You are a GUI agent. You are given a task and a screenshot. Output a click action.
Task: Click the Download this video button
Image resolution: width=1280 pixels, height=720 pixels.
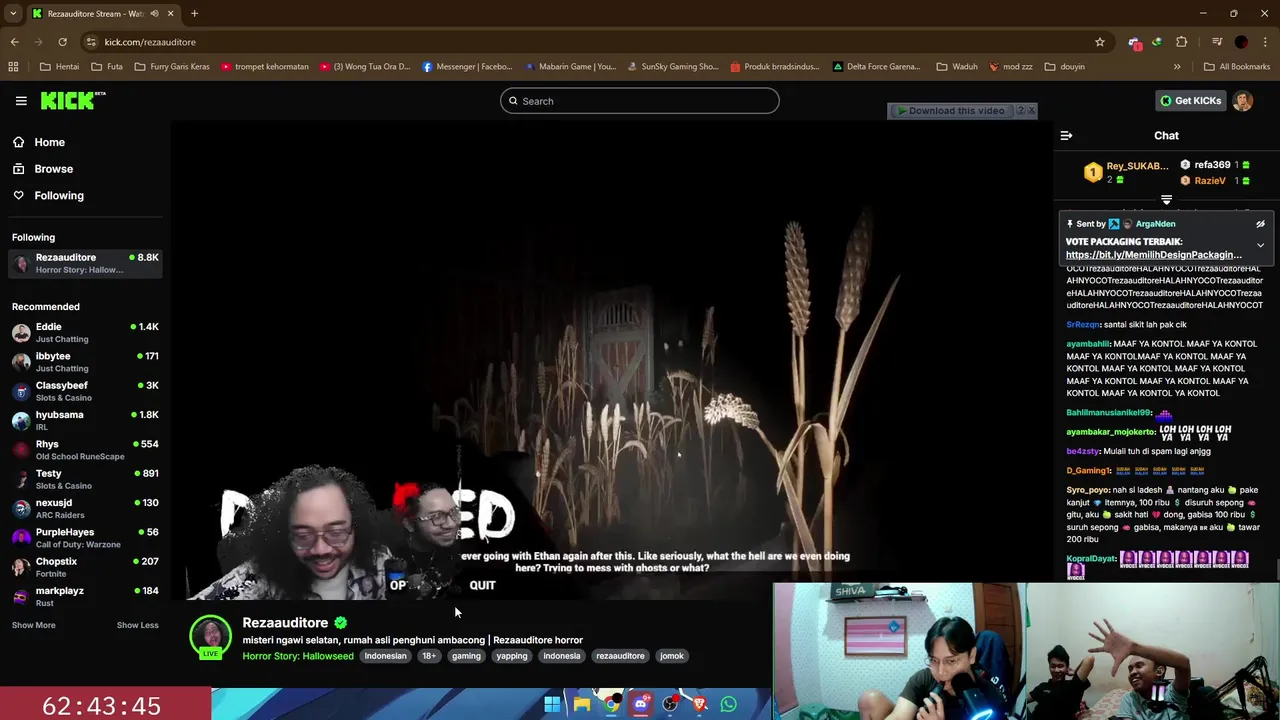tap(951, 111)
